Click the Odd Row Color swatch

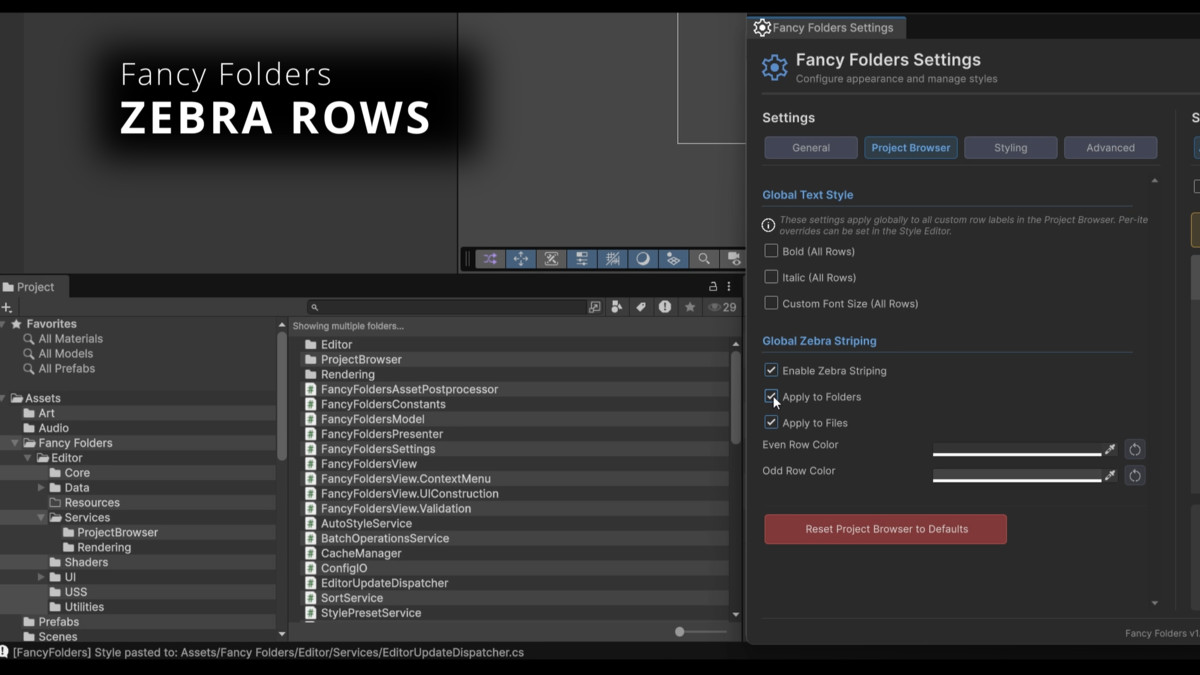tap(1017, 475)
